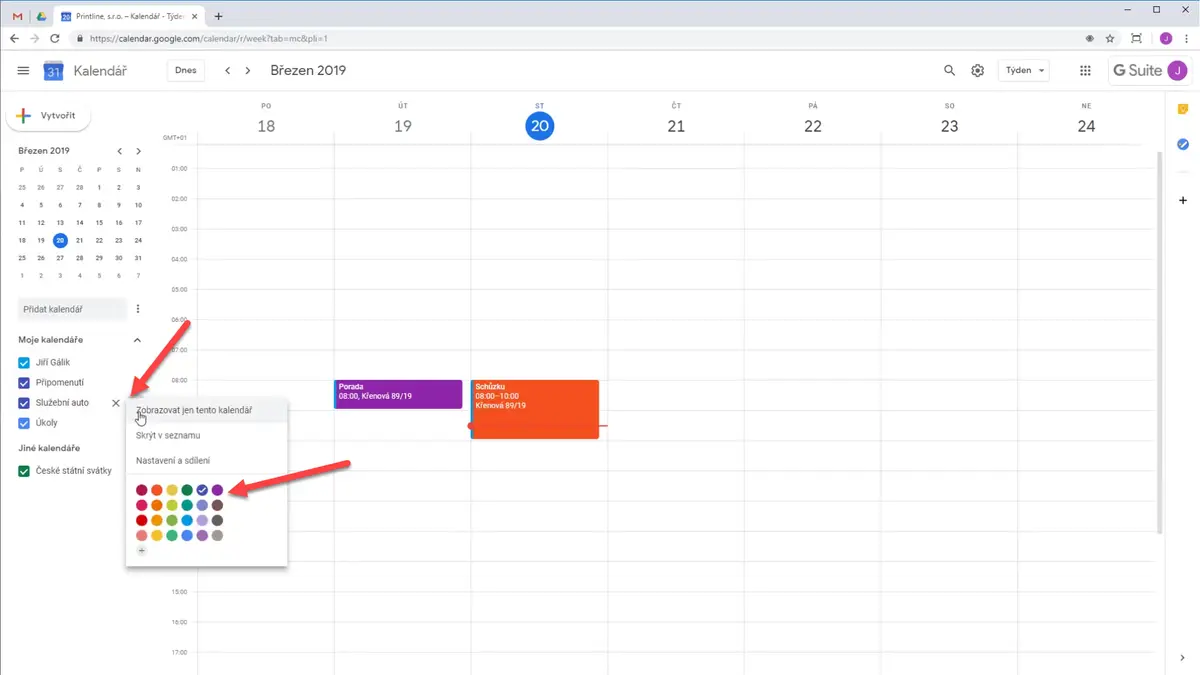Collapse the Moje kalendáře section
Screen dimensions: 1200x675
coord(137,340)
